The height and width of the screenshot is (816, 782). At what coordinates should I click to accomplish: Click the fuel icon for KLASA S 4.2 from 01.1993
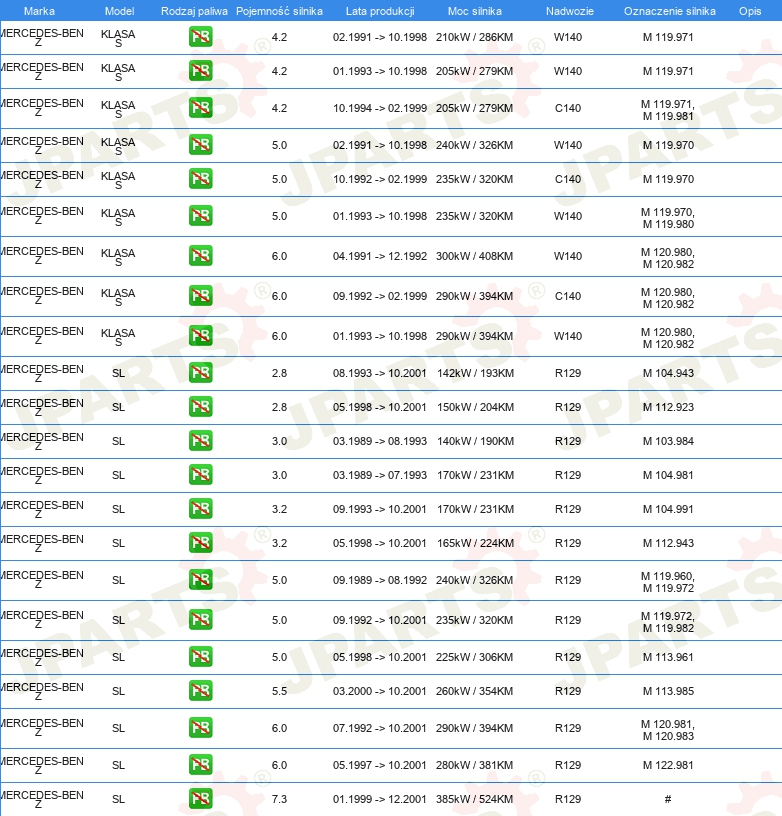click(x=200, y=71)
